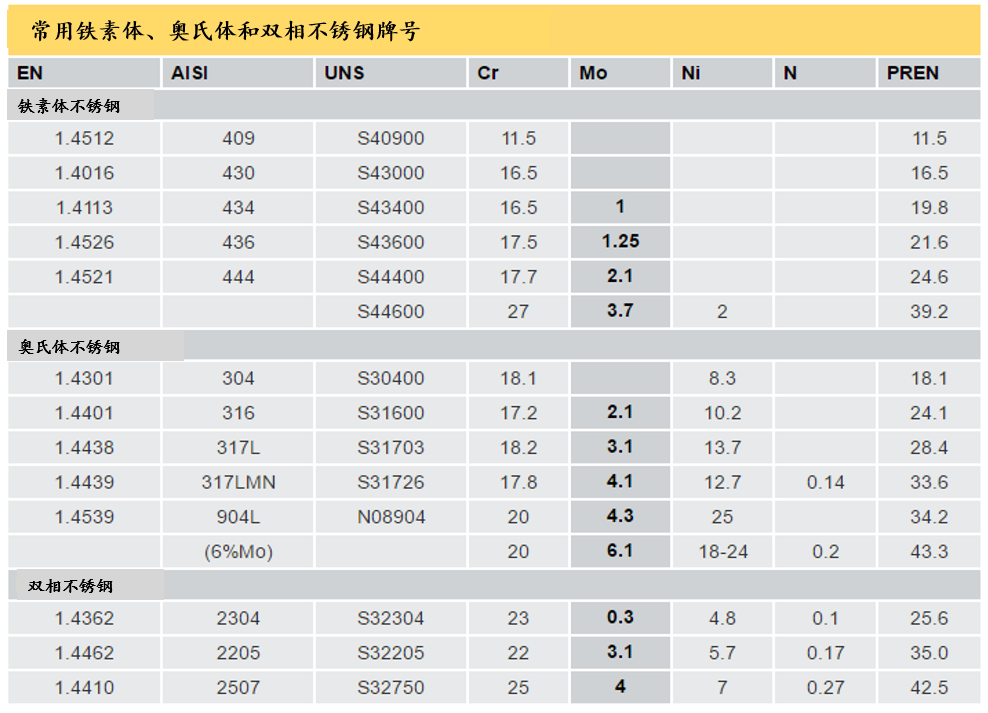Click the Cr value 17.7
The height and width of the screenshot is (713, 988).
tap(518, 277)
